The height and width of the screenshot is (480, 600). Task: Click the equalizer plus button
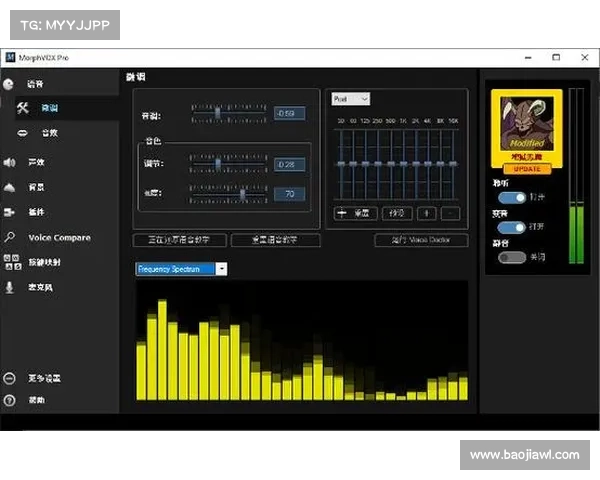(x=427, y=213)
